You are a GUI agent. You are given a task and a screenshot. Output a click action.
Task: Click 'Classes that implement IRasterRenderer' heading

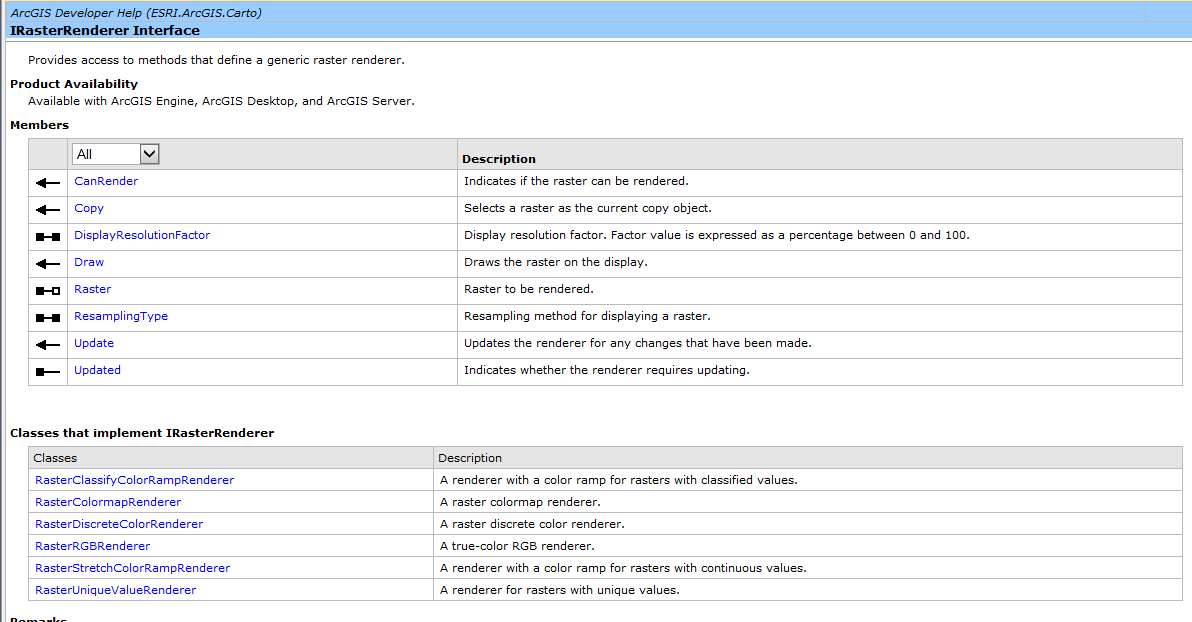tap(142, 433)
